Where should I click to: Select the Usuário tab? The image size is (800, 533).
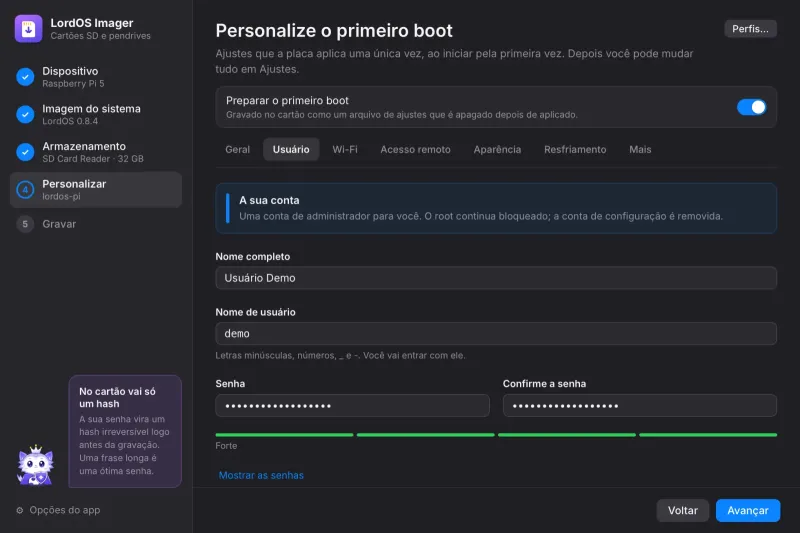tap(291, 149)
